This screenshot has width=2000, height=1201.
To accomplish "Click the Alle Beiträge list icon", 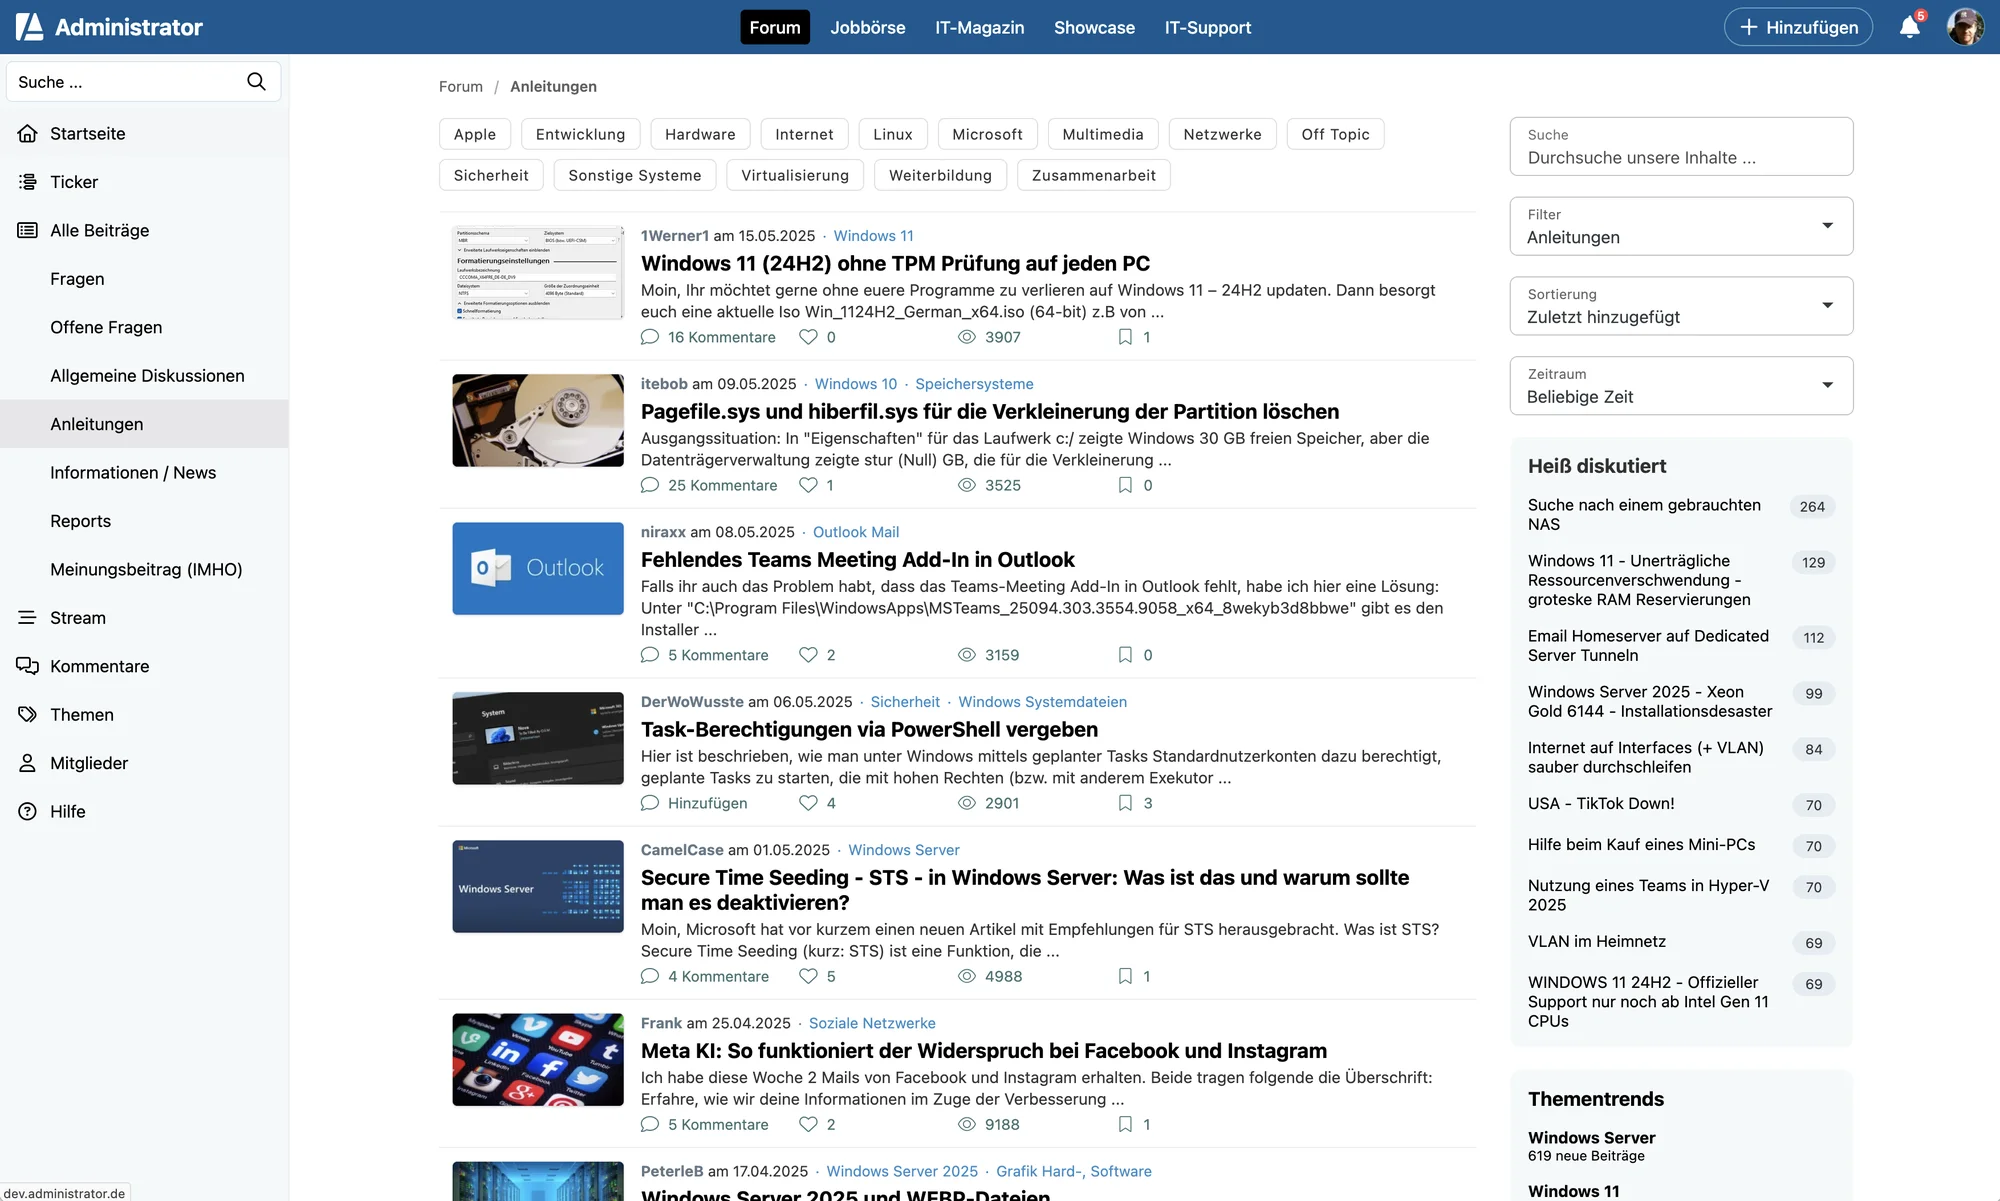I will tap(28, 231).
